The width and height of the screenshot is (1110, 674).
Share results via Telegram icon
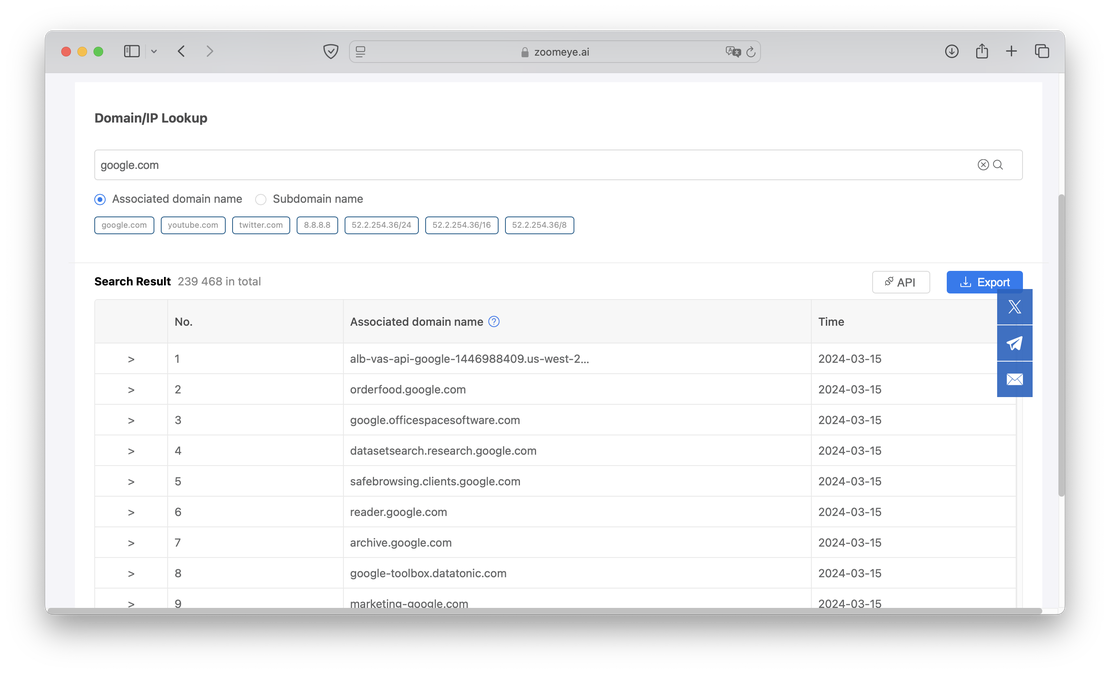point(1014,342)
